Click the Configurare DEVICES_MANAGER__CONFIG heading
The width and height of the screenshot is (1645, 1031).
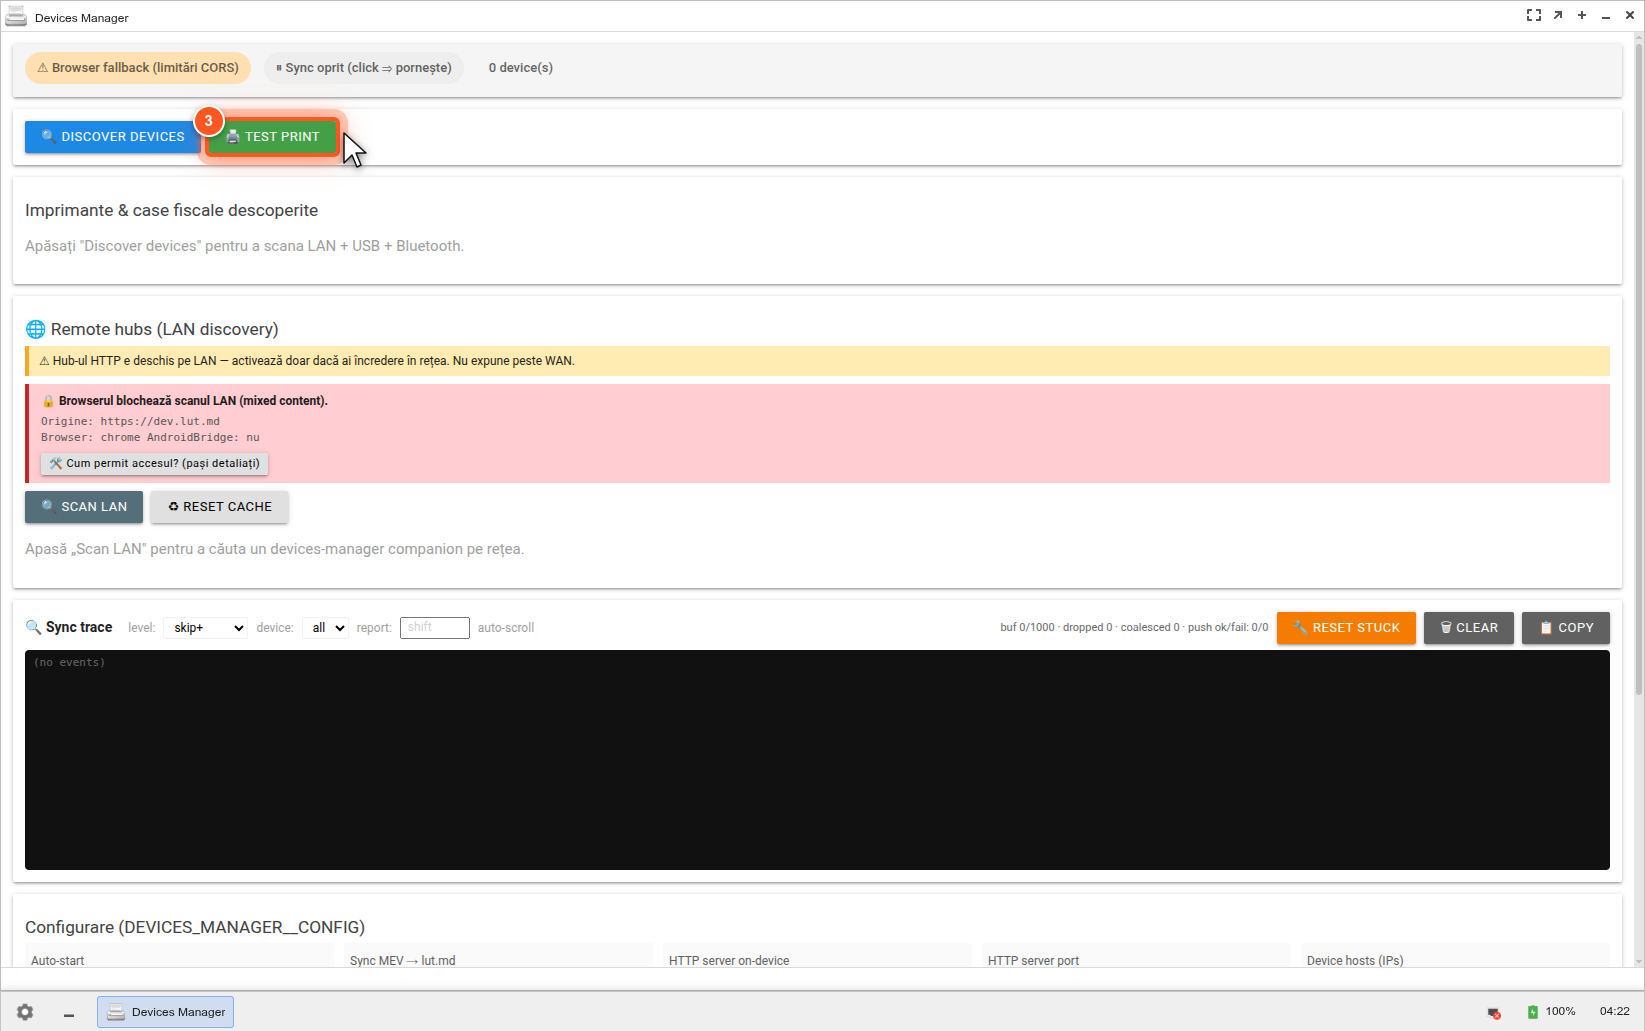195,928
